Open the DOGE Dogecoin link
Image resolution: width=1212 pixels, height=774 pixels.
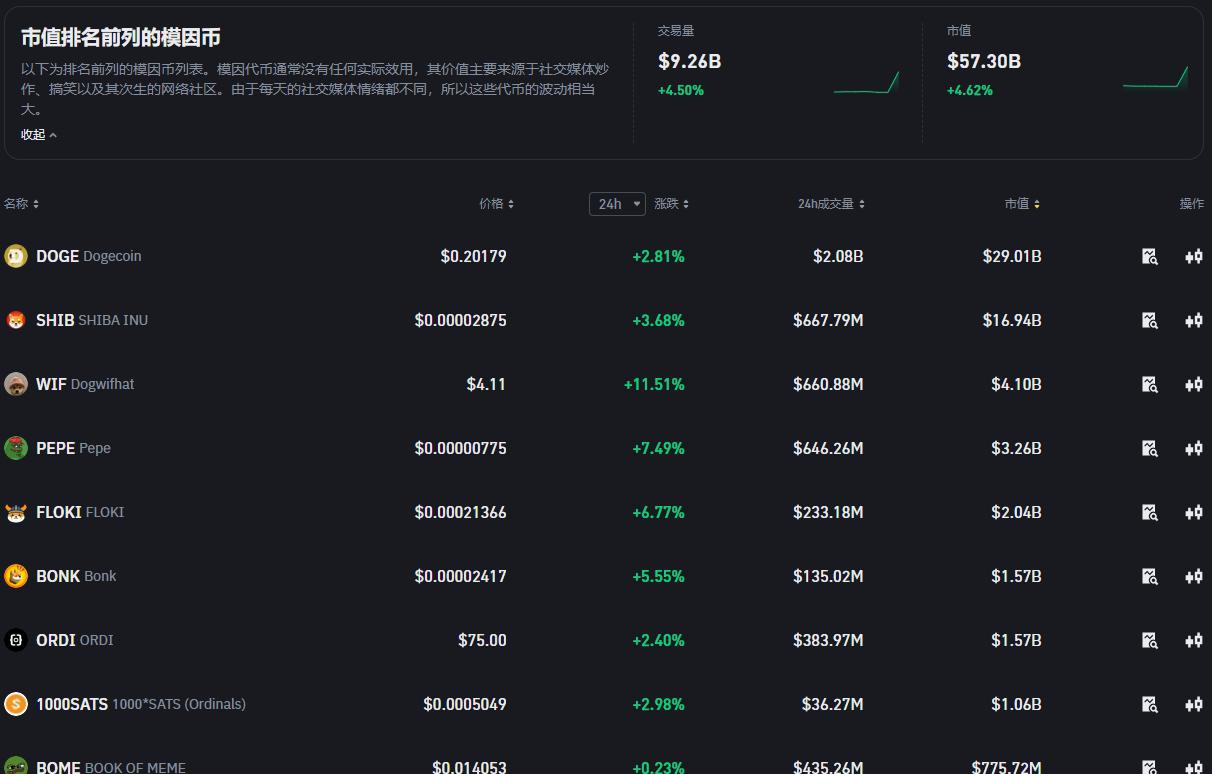(89, 256)
